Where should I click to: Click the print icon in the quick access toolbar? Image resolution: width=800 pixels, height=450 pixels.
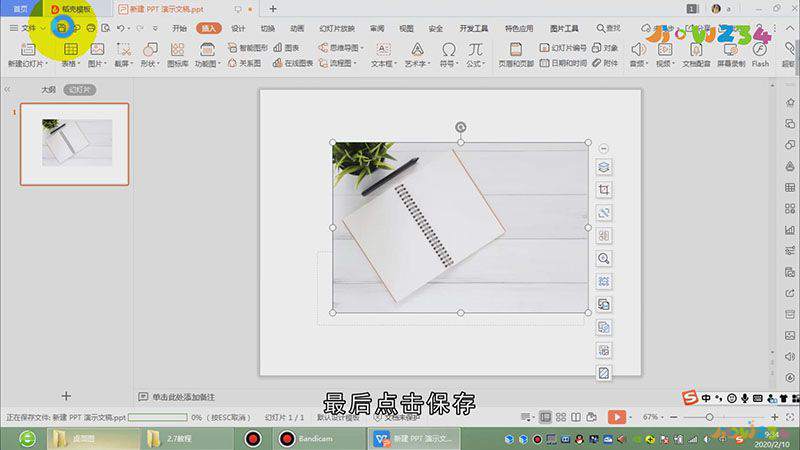(91, 28)
